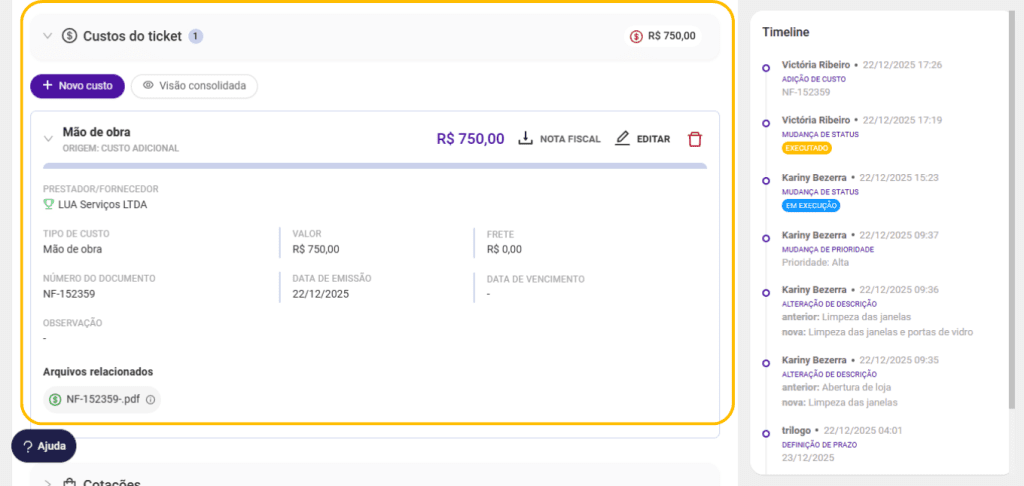Open the Ajuda help button
The width and height of the screenshot is (1024, 486).
tap(44, 446)
